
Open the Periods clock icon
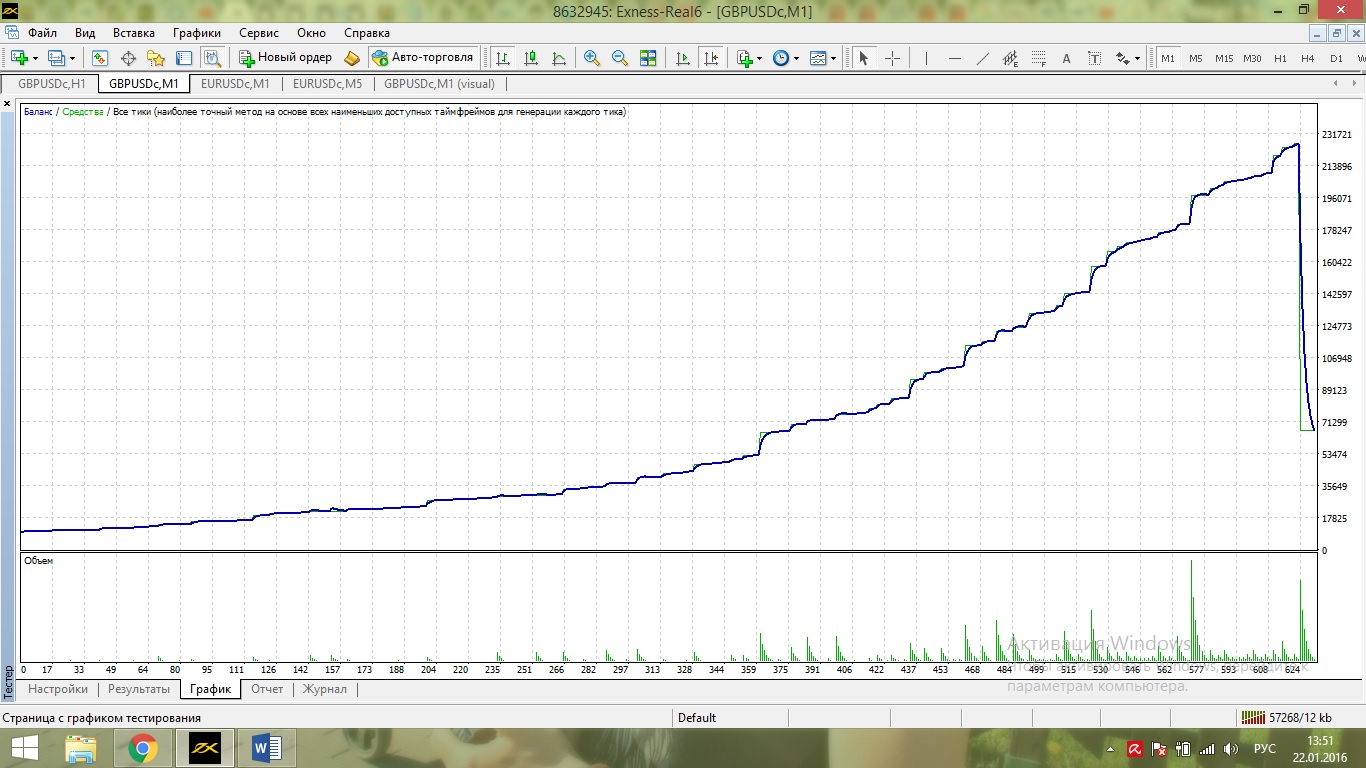[781, 58]
